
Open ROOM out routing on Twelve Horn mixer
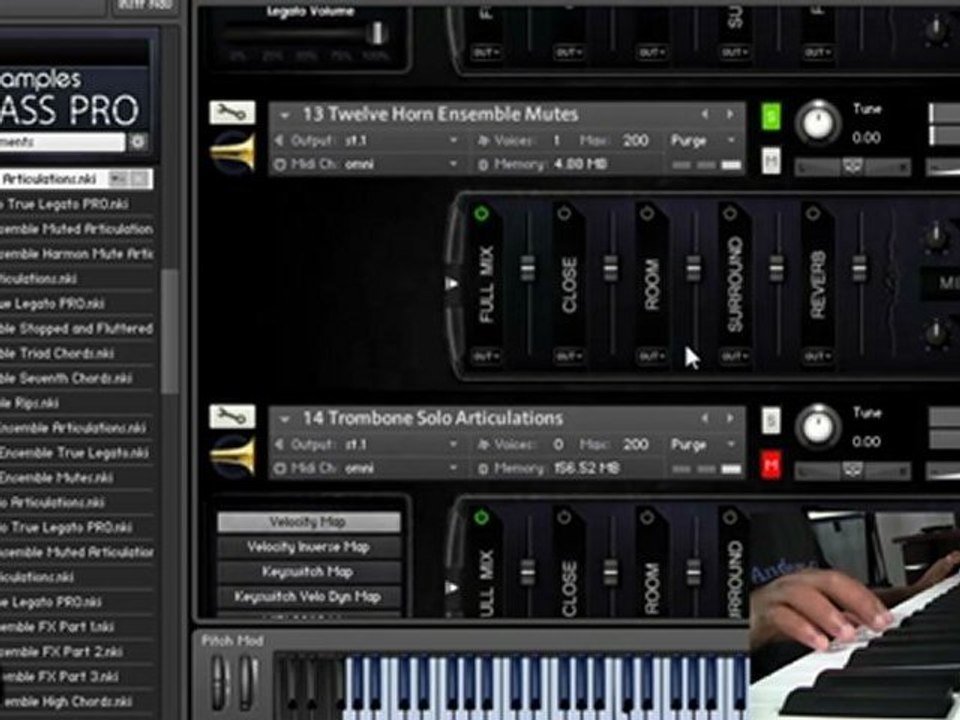click(651, 356)
